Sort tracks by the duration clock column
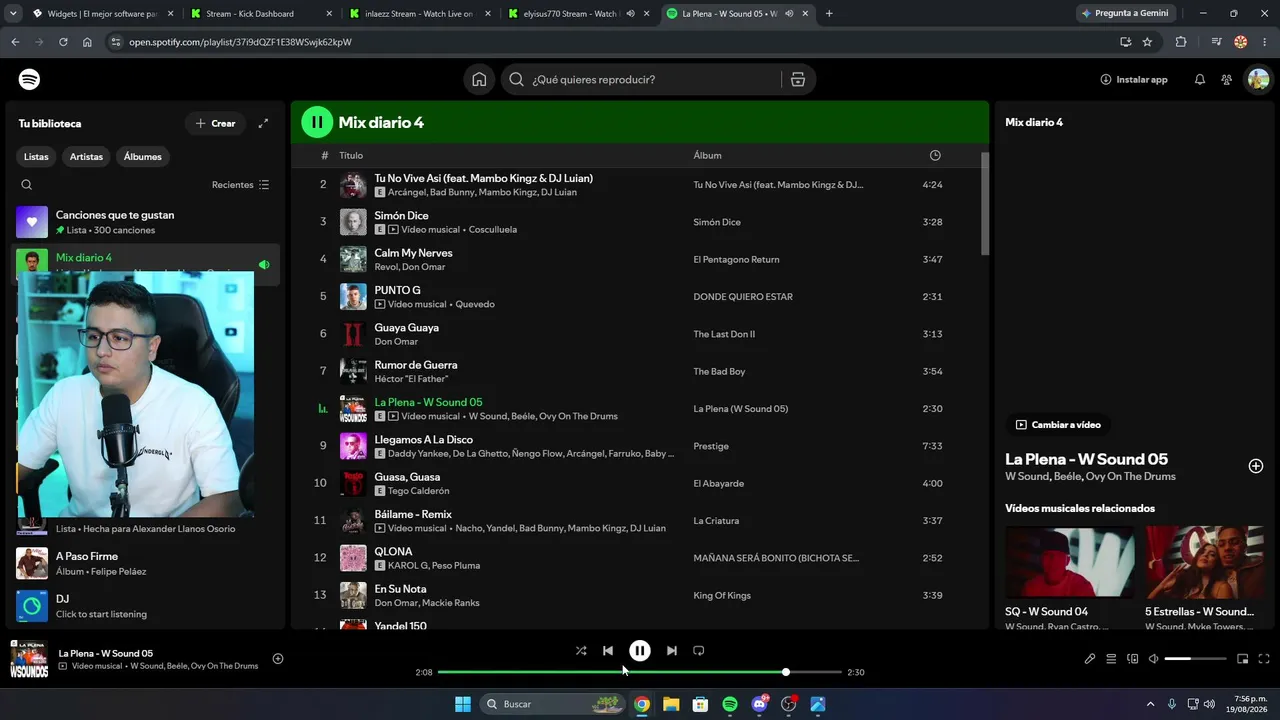 pos(935,156)
